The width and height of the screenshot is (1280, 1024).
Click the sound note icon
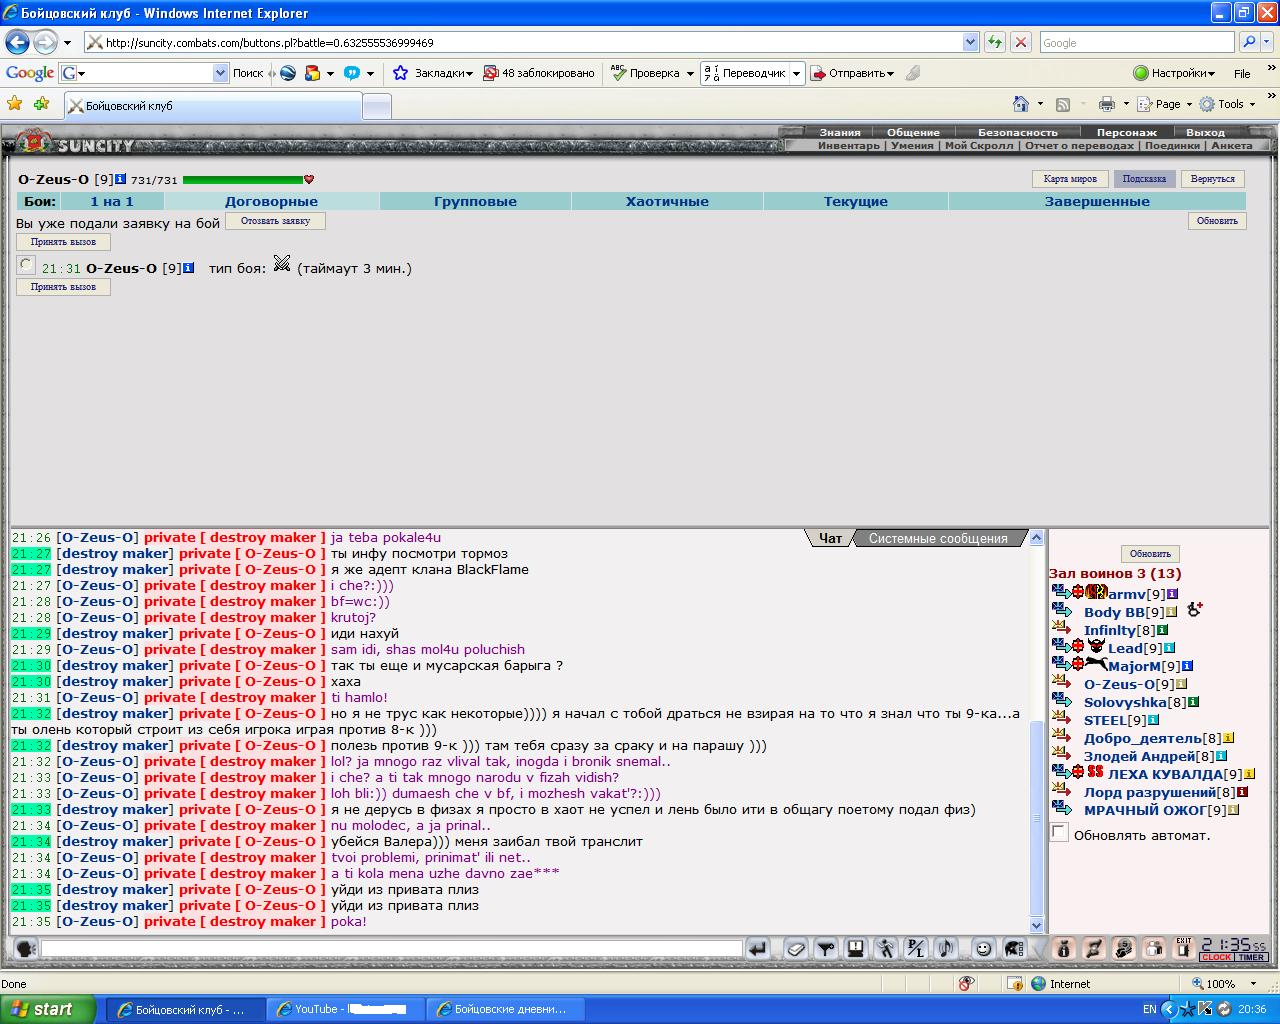(946, 948)
